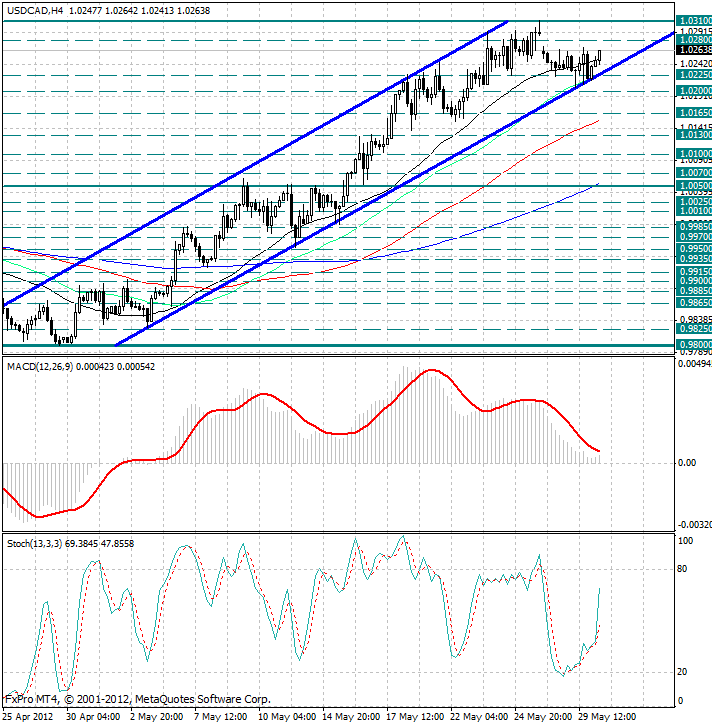Click the 1.0200 price level label
Screen dimensions: 712x724
pyautogui.click(x=694, y=90)
